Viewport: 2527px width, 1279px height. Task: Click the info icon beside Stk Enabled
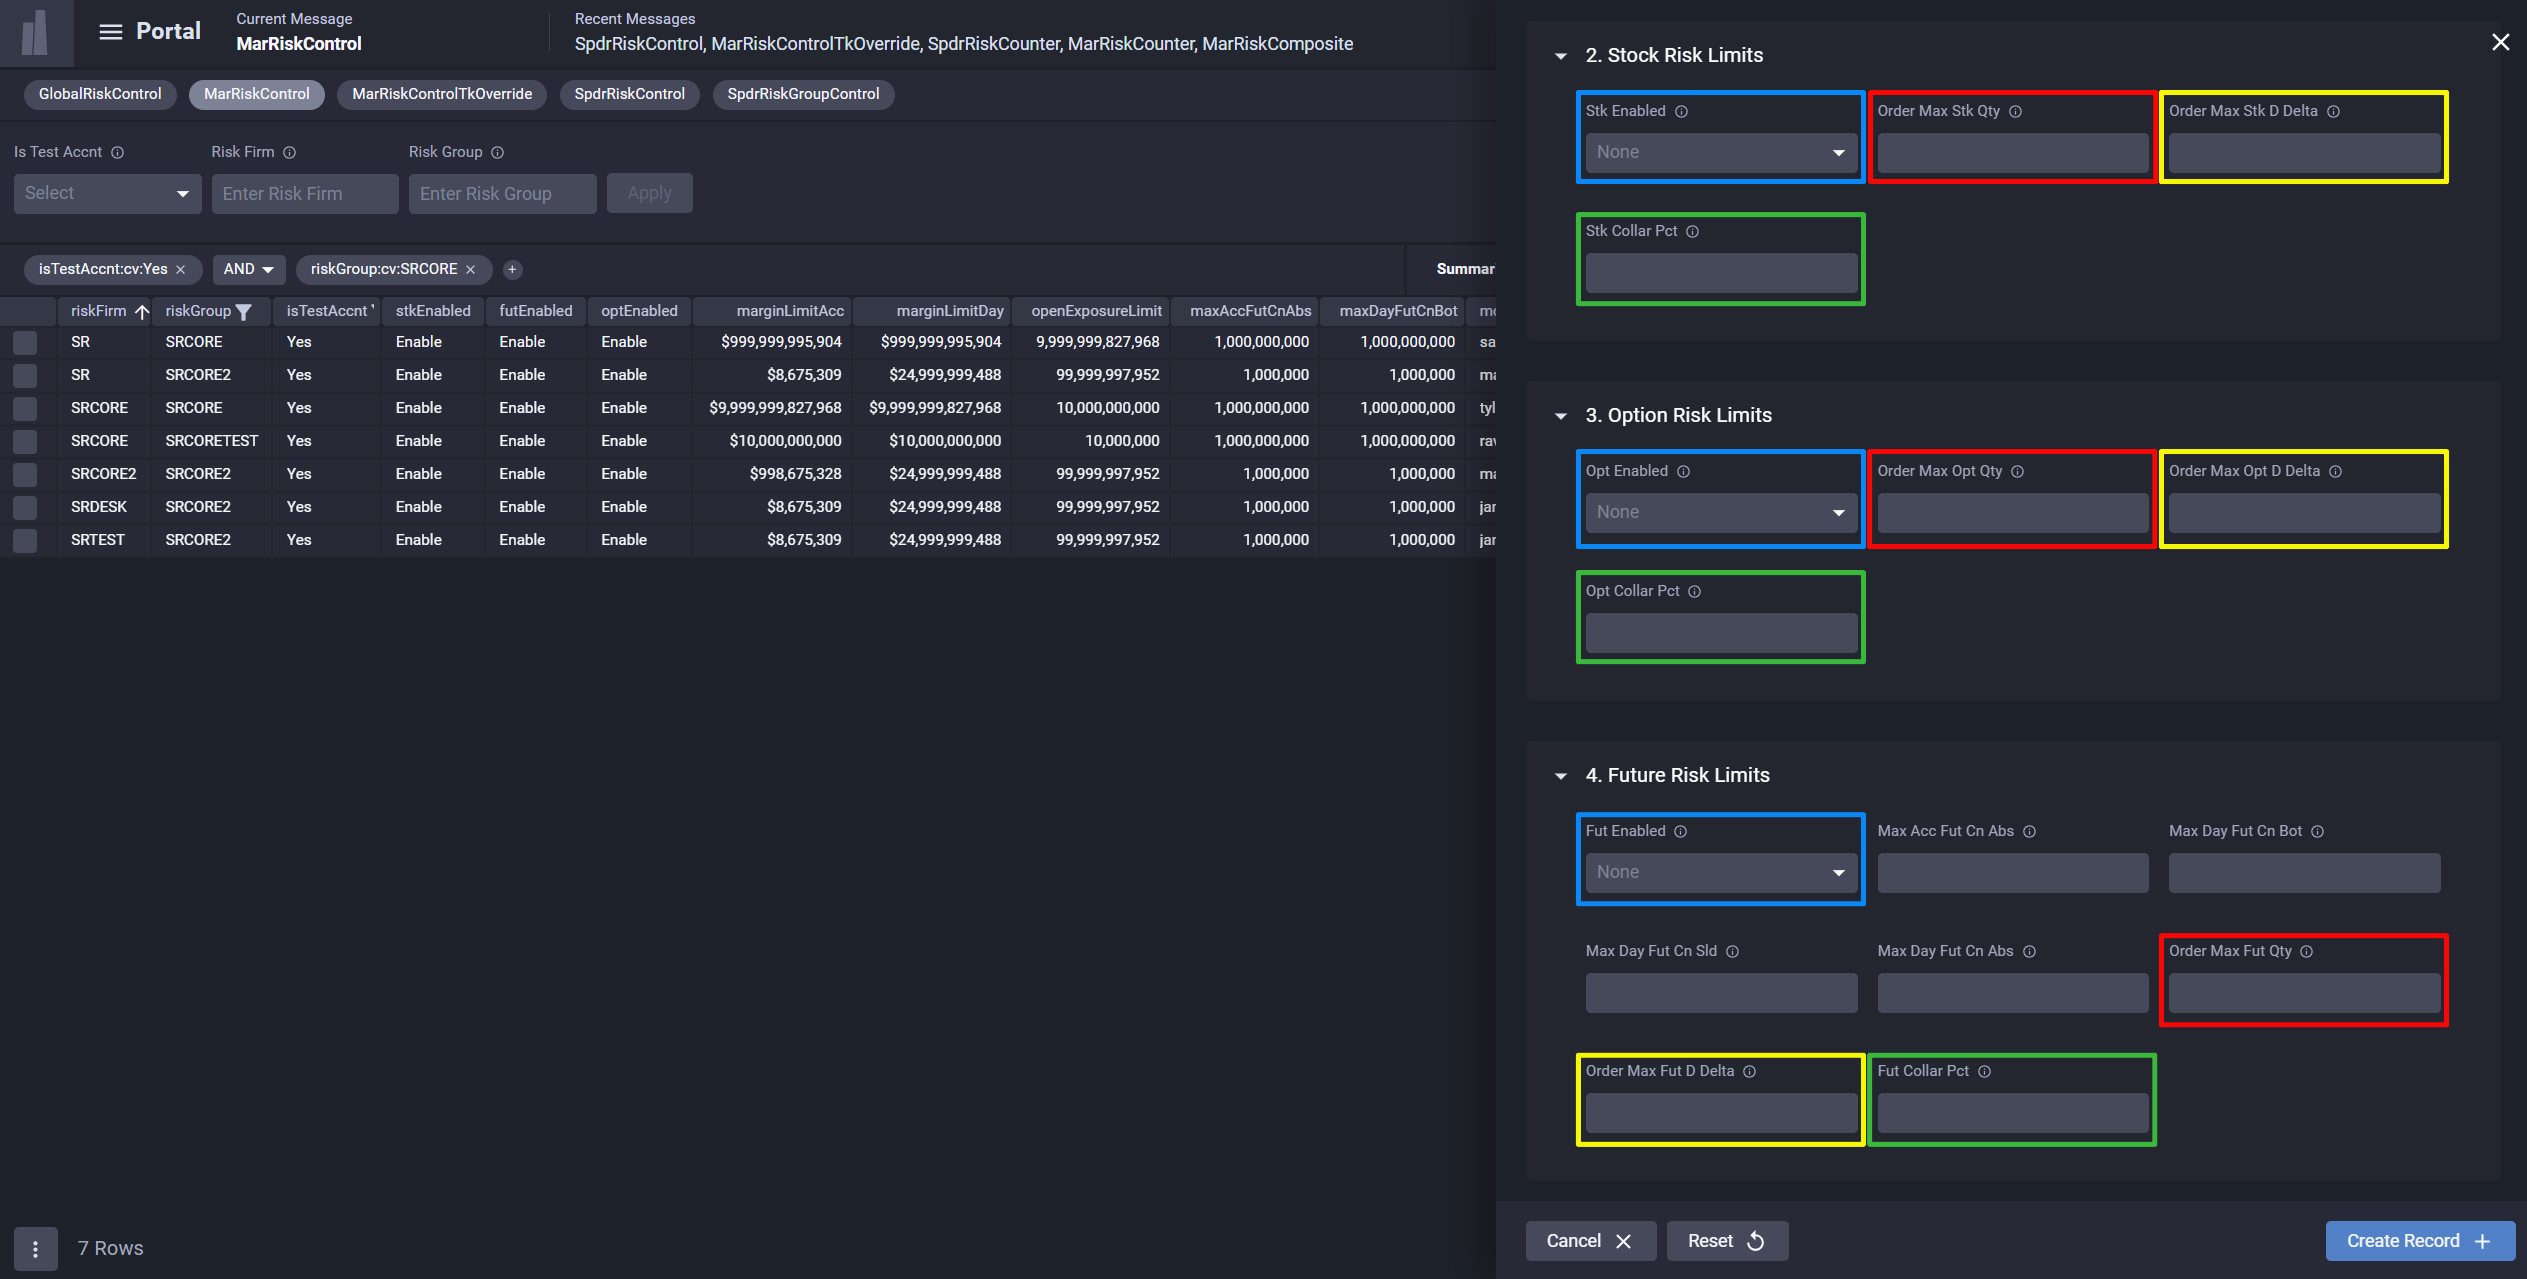point(1682,111)
